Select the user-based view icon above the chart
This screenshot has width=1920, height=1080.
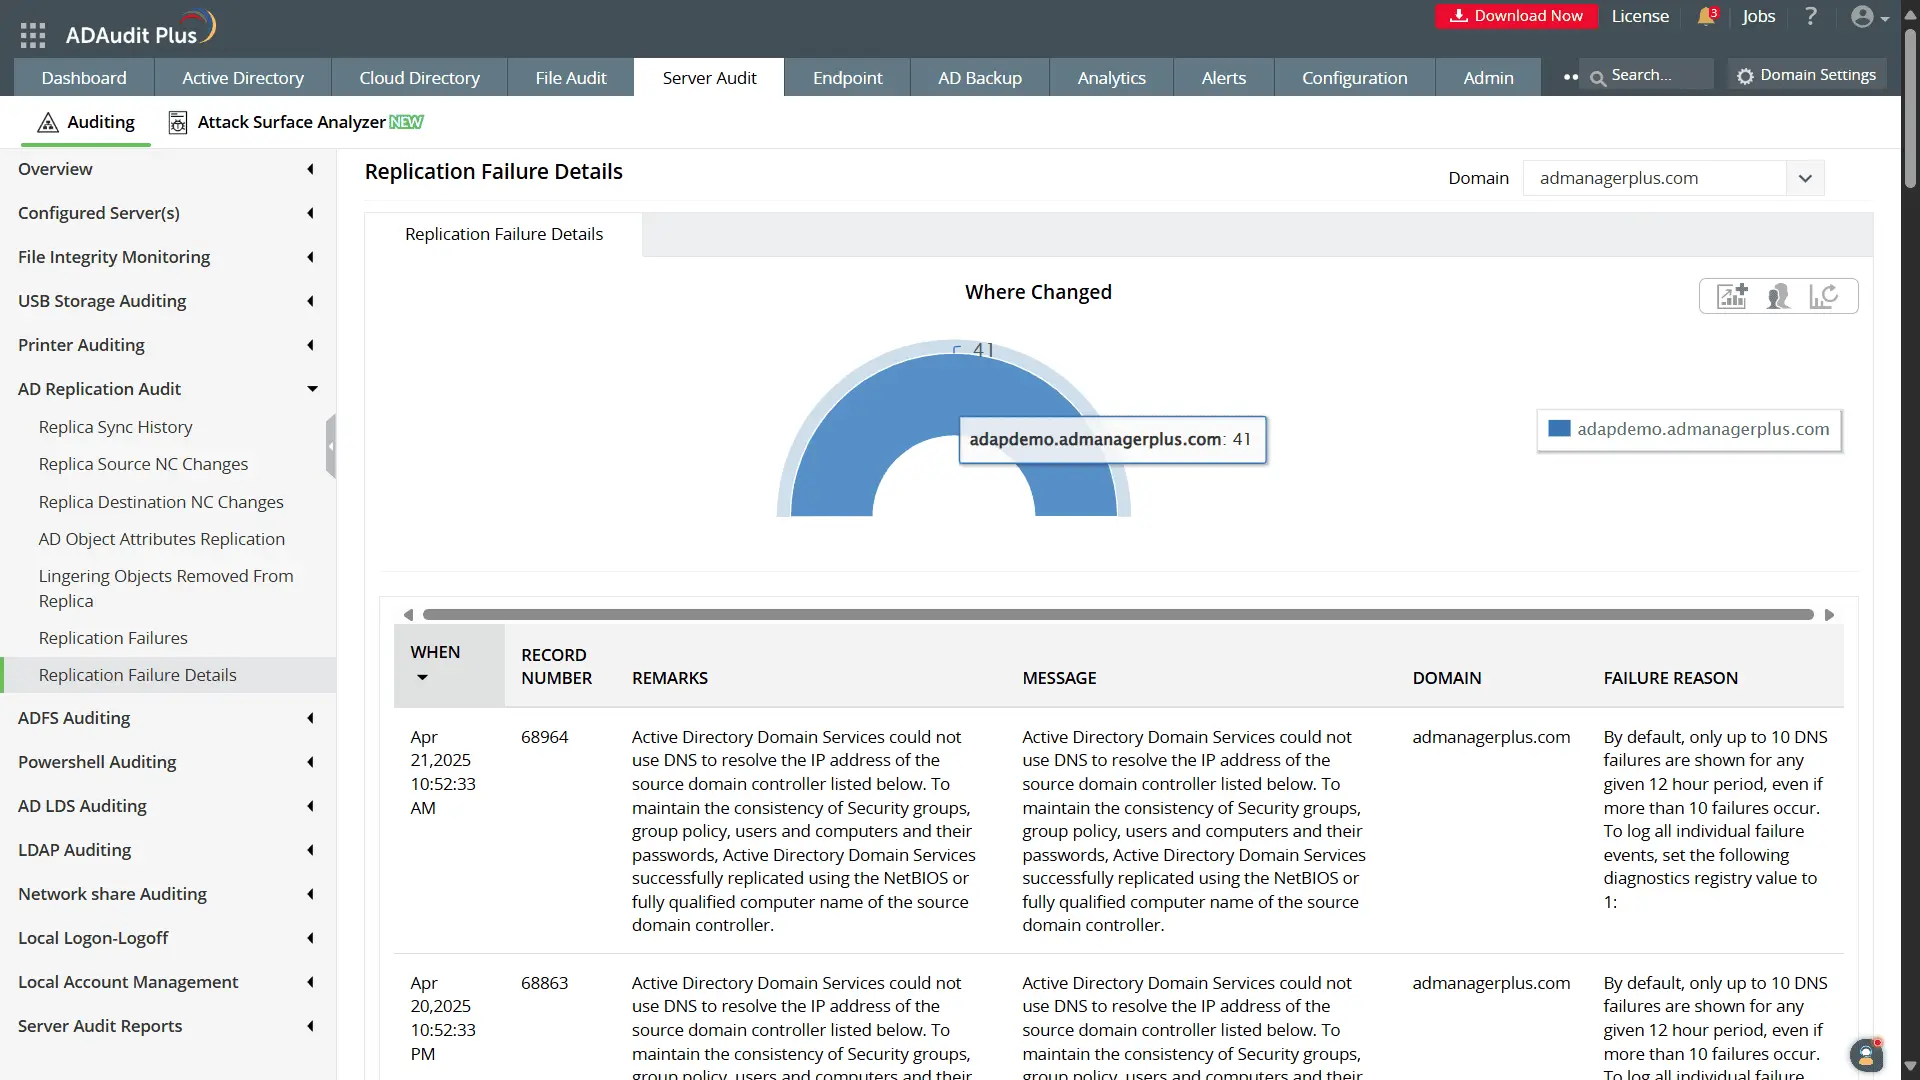(1780, 296)
